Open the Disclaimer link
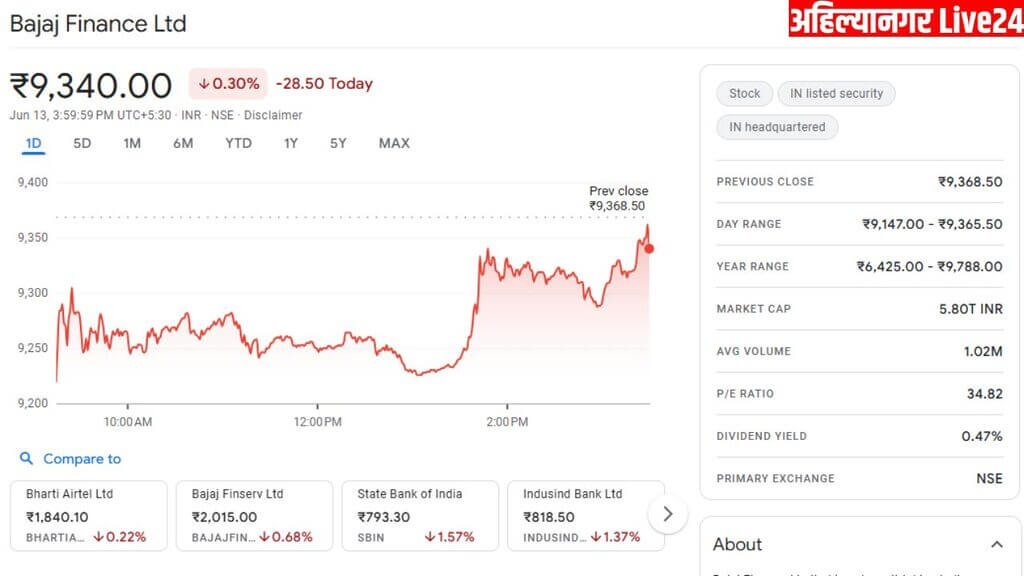 (273, 115)
